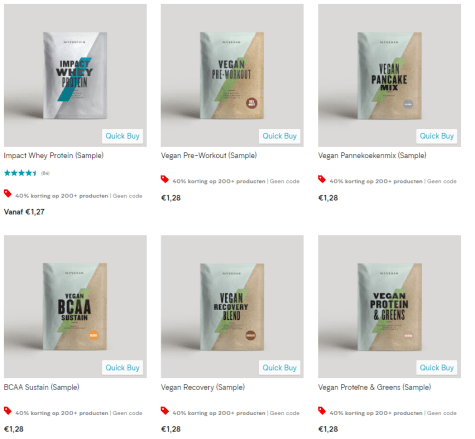Open the Vegan Pannekoekenmix (Sample) title link
475x439 pixels.
click(x=372, y=155)
